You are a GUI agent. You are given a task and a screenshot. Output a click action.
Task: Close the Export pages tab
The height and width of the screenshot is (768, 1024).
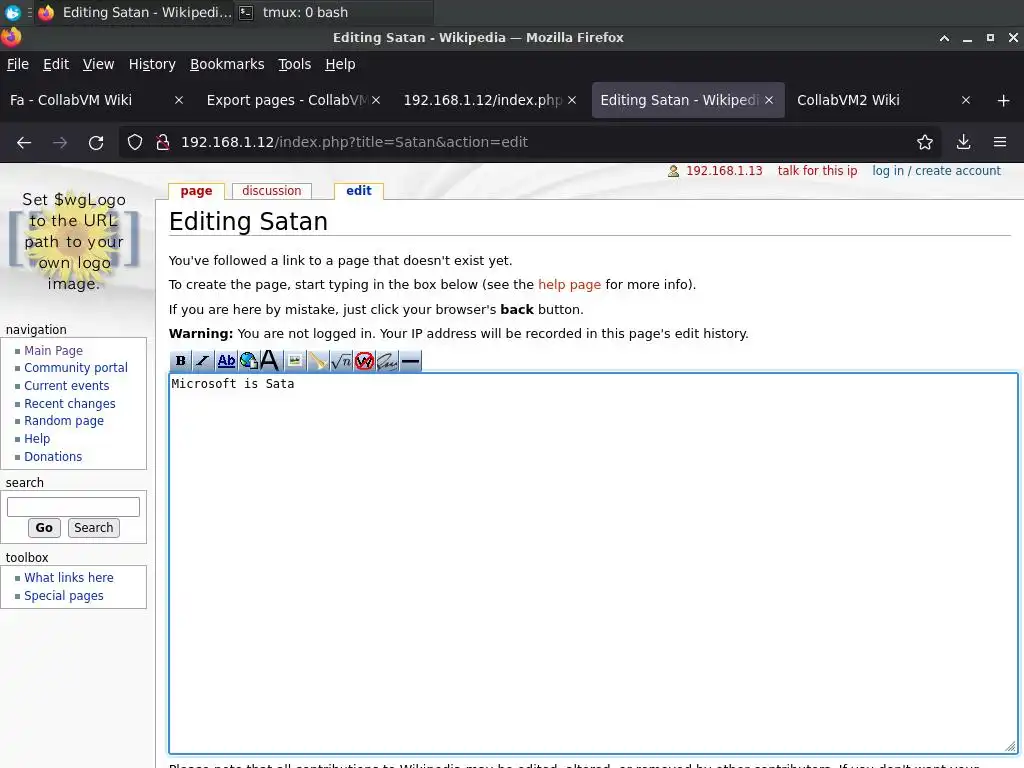pos(376,101)
